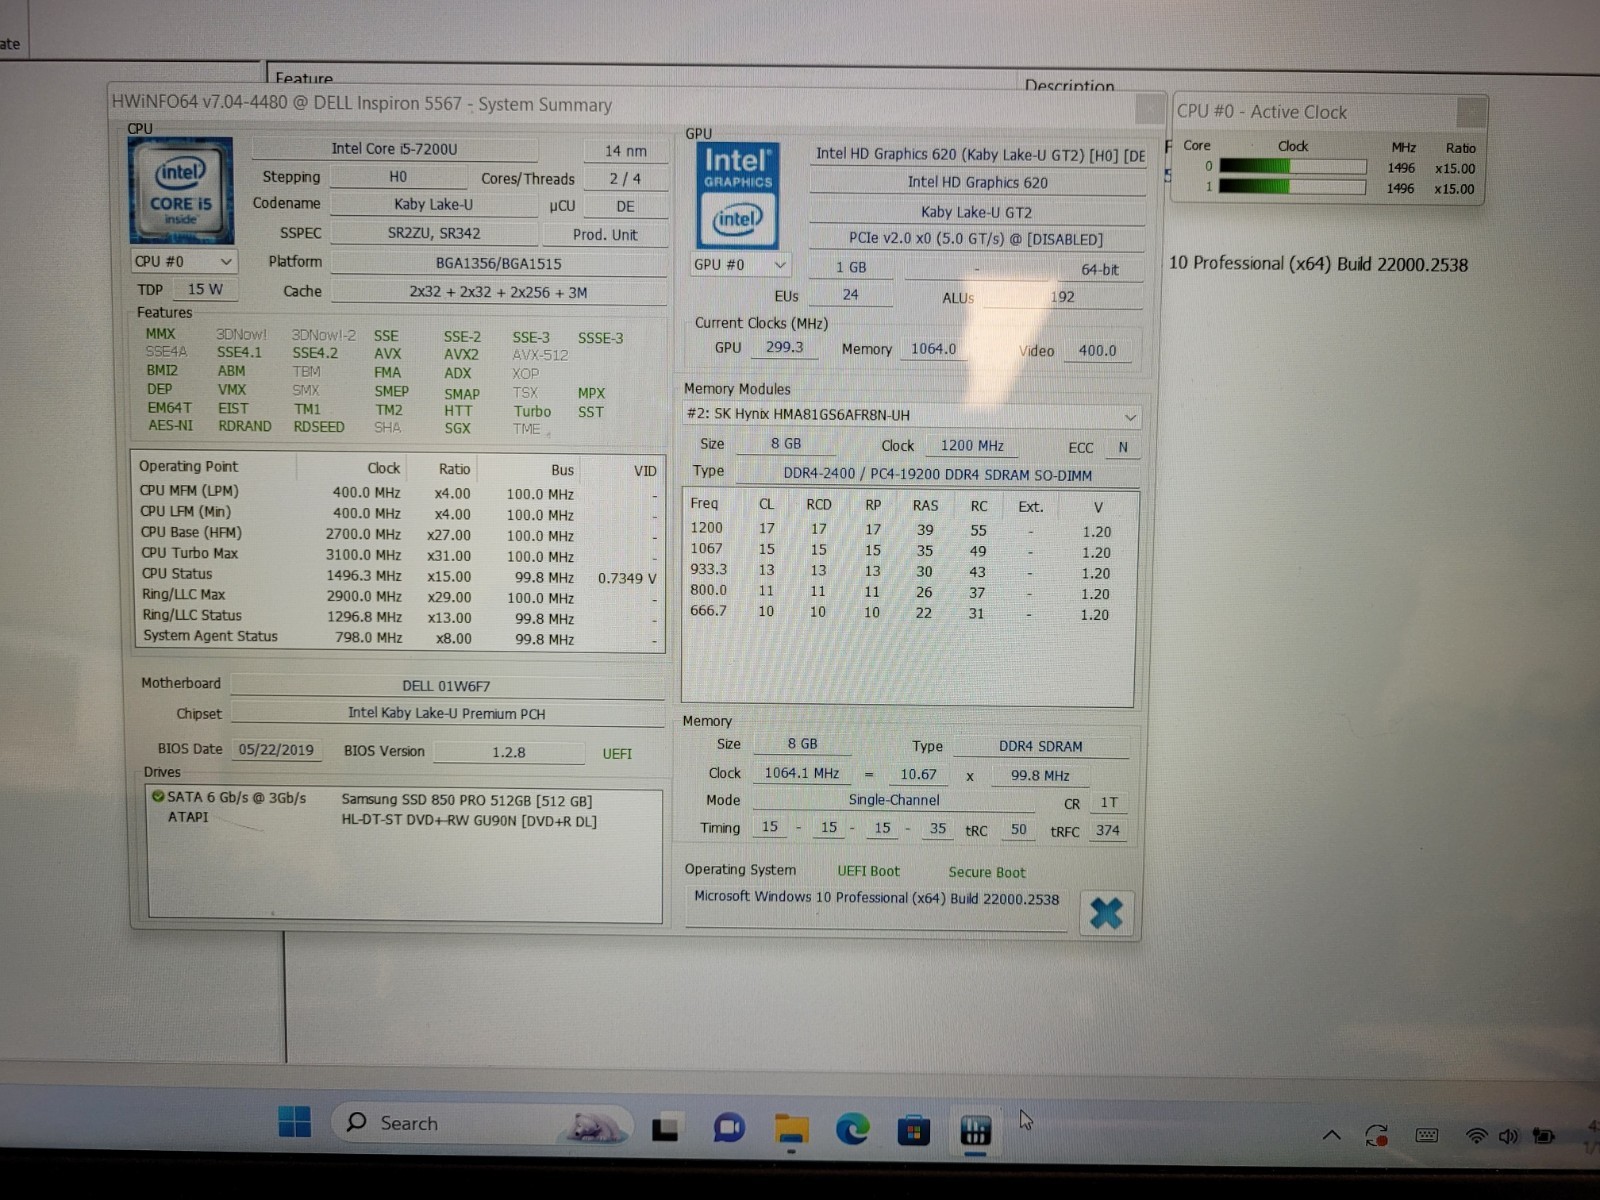Click the 666.7 frequency timing row
1600x1200 pixels.
(x=901, y=612)
